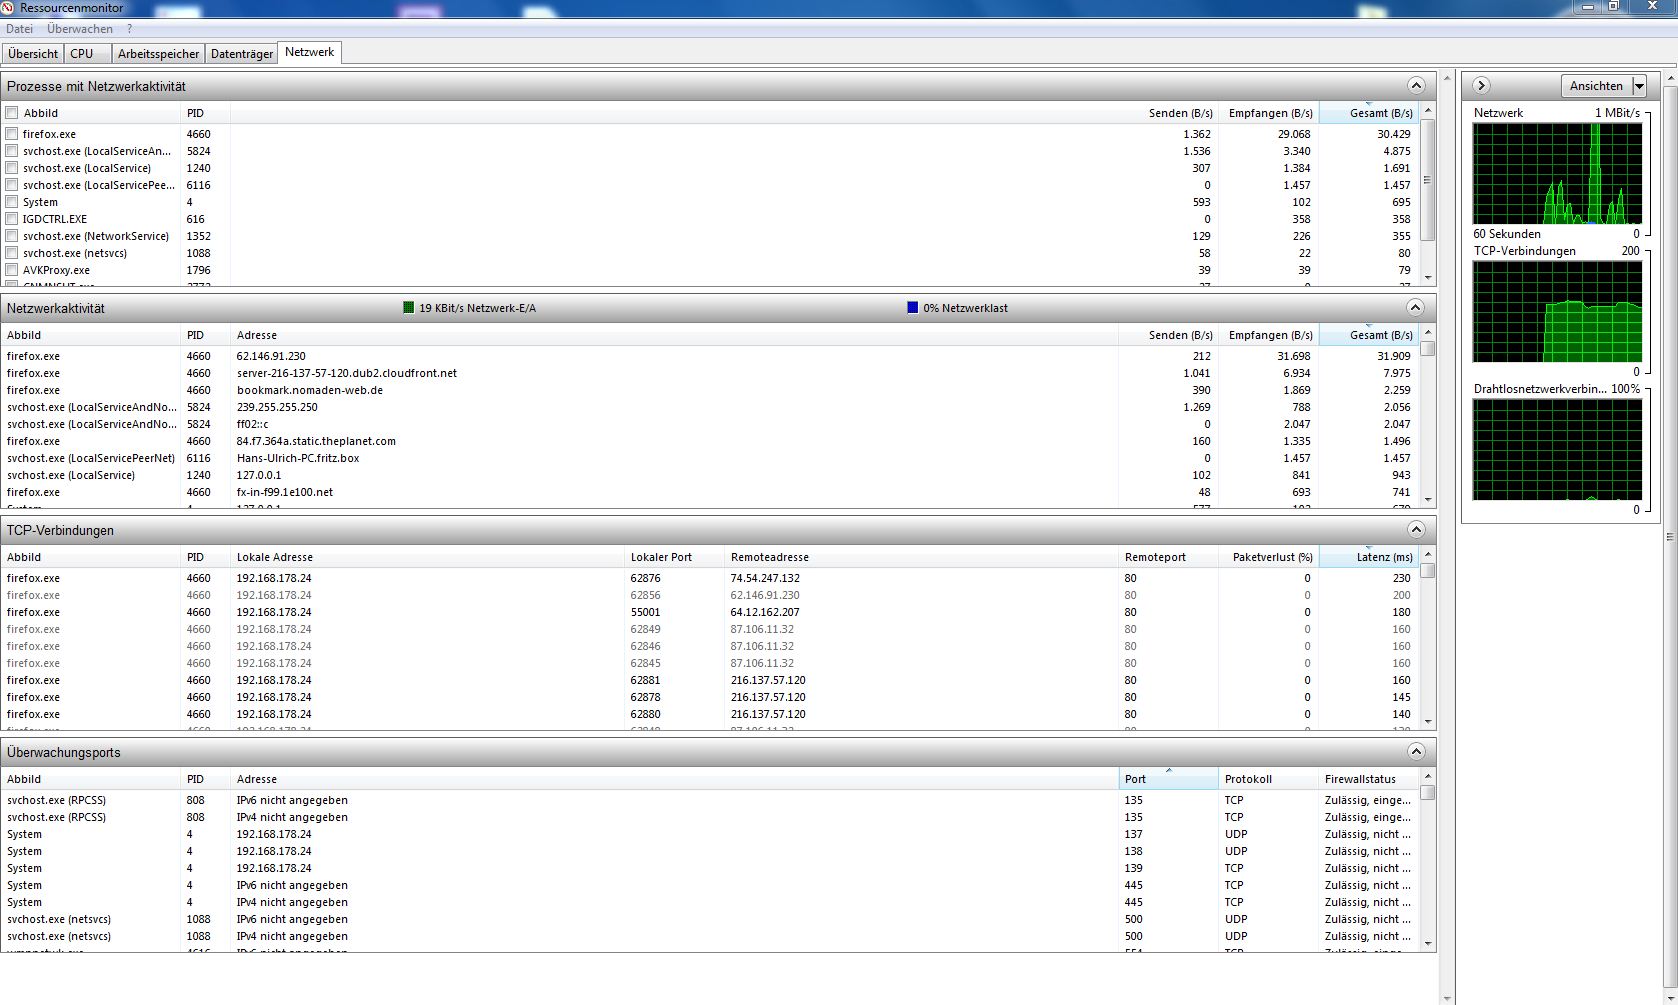Check the System process checkbox
The height and width of the screenshot is (1005, 1678).
click(x=12, y=202)
